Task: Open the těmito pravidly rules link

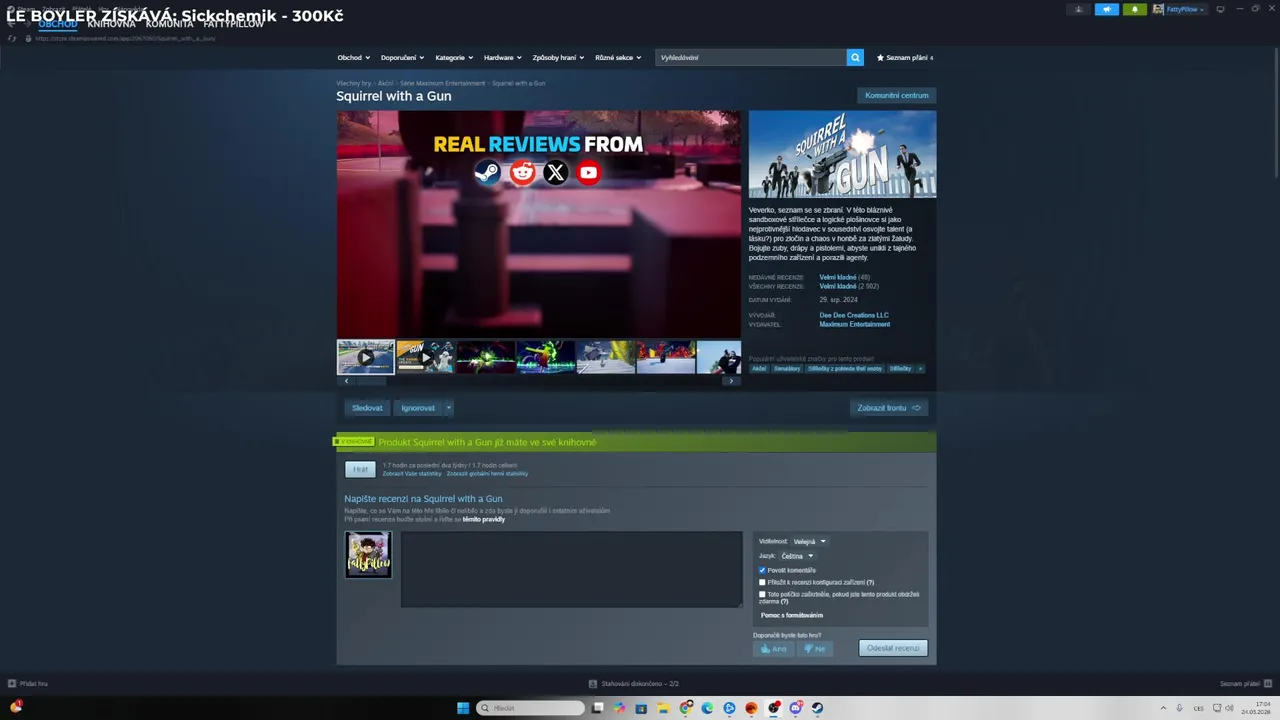Action: pyautogui.click(x=484, y=519)
